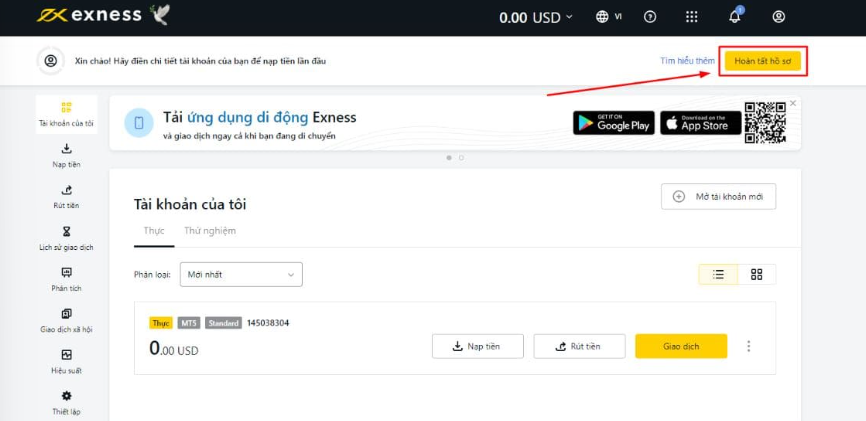Switch to list view layout
This screenshot has height=421, width=866.
[718, 274]
